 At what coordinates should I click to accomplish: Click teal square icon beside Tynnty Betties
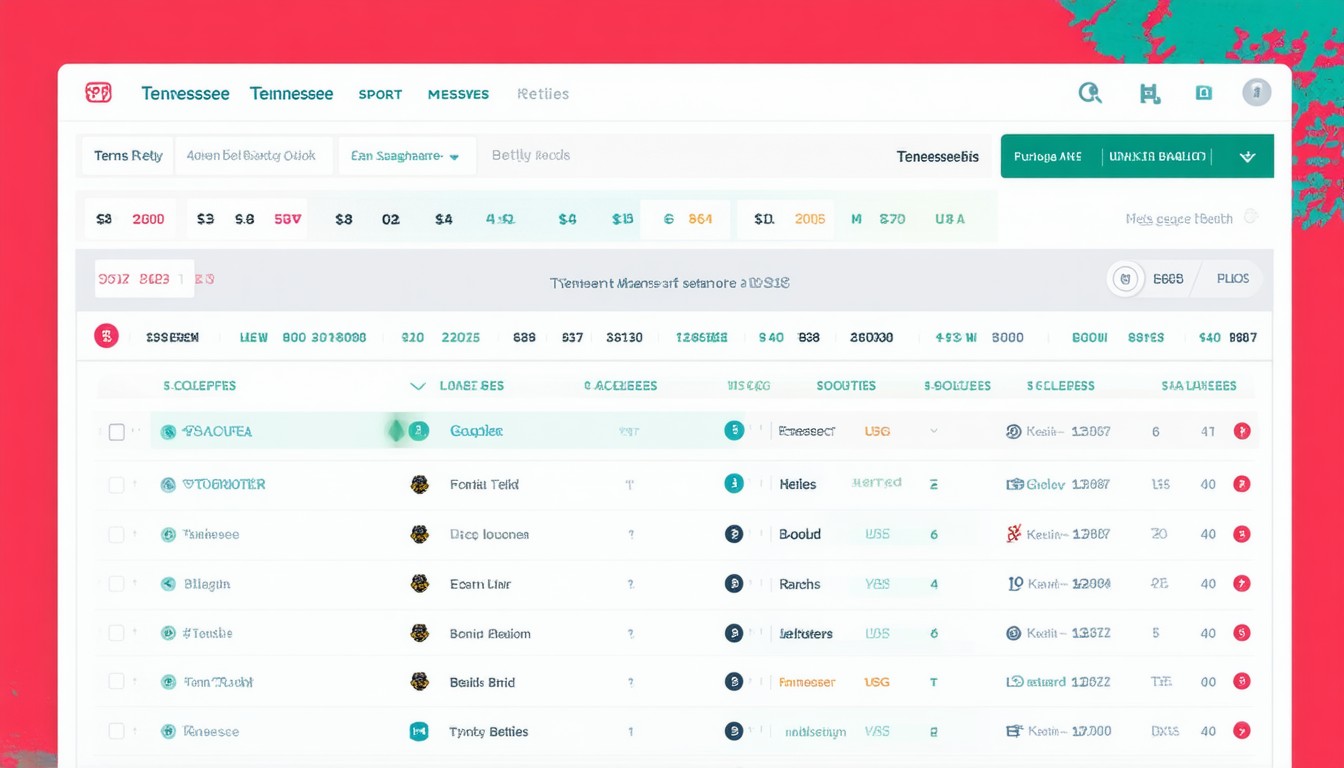coord(419,732)
